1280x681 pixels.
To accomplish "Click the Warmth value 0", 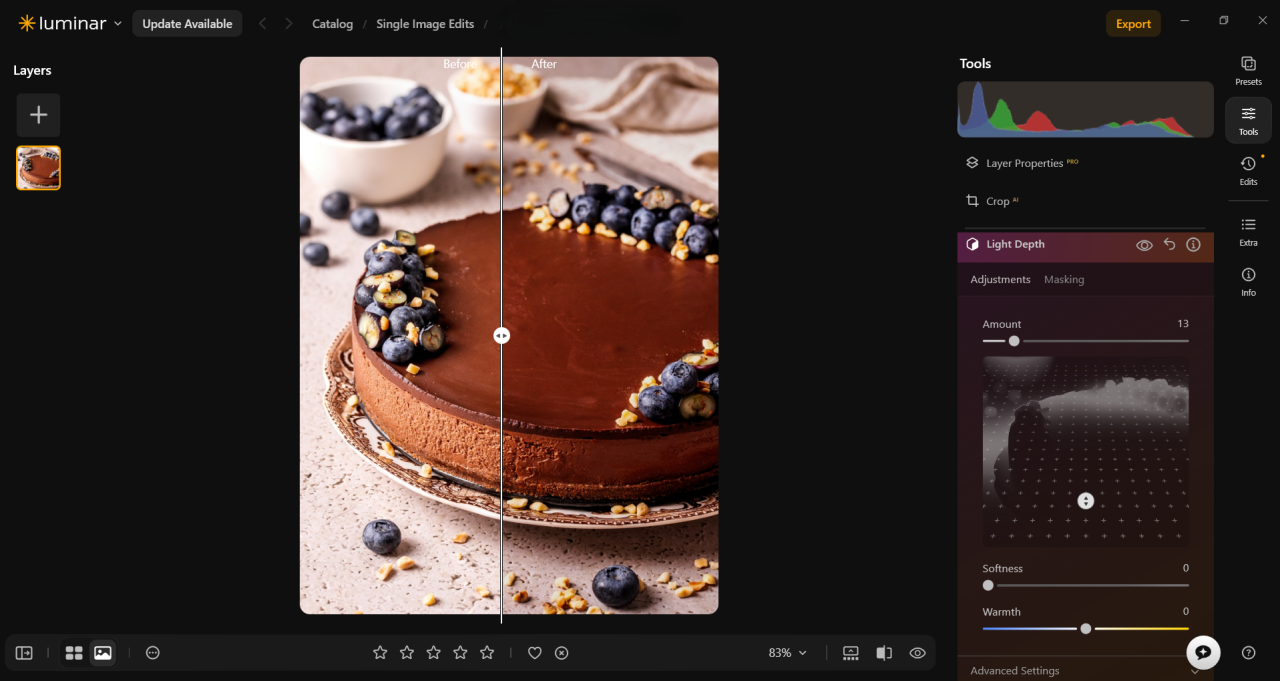I will (x=1186, y=611).
